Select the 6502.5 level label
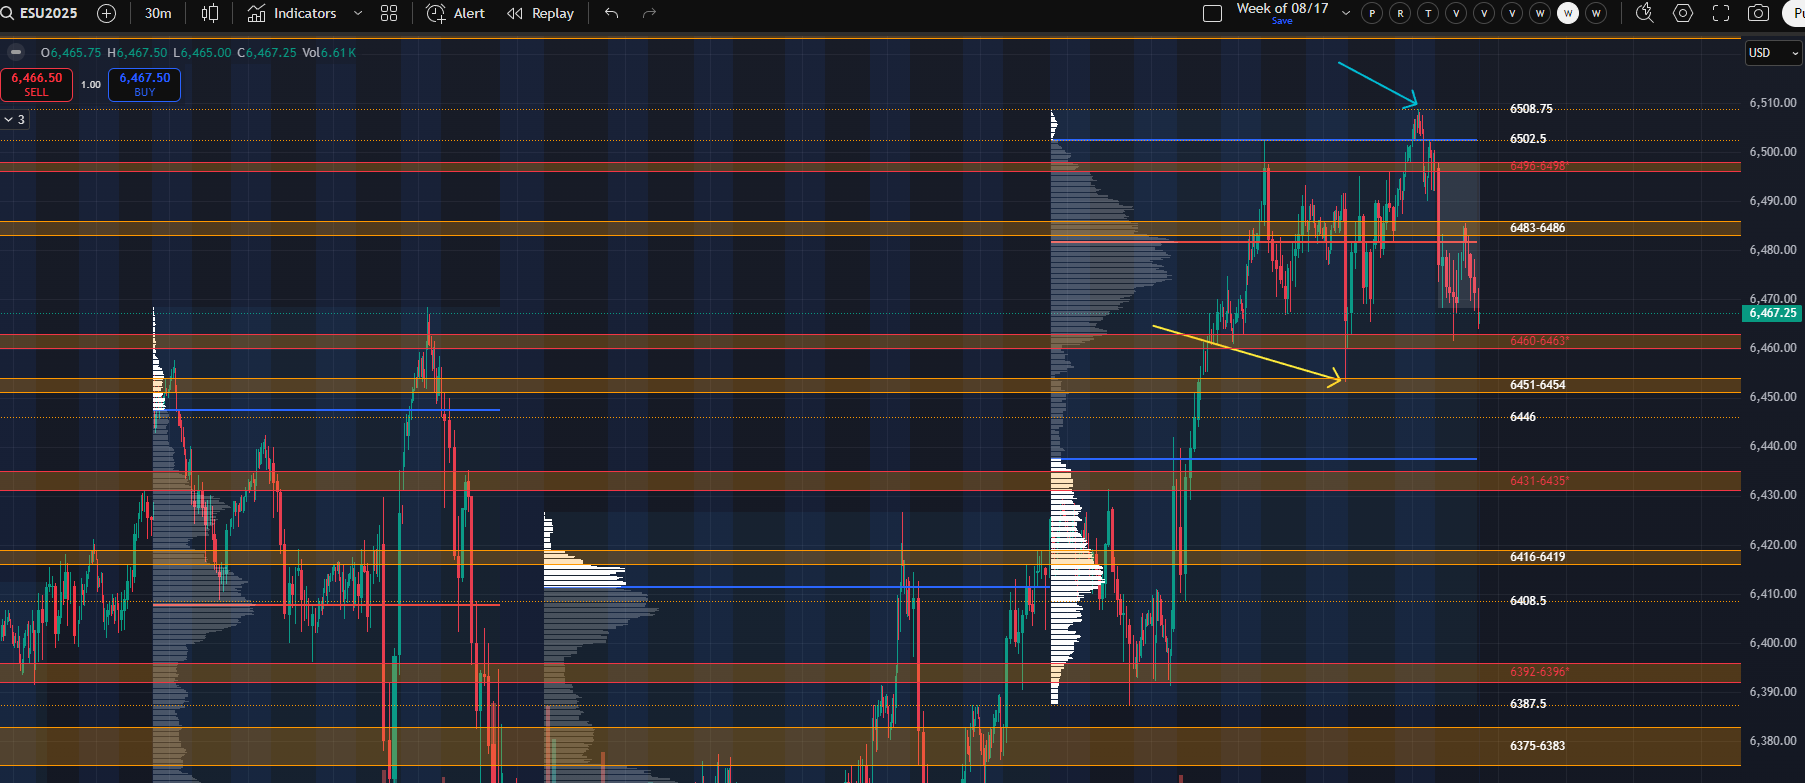Screen dimensions: 1805x783 pyautogui.click(x=1528, y=139)
